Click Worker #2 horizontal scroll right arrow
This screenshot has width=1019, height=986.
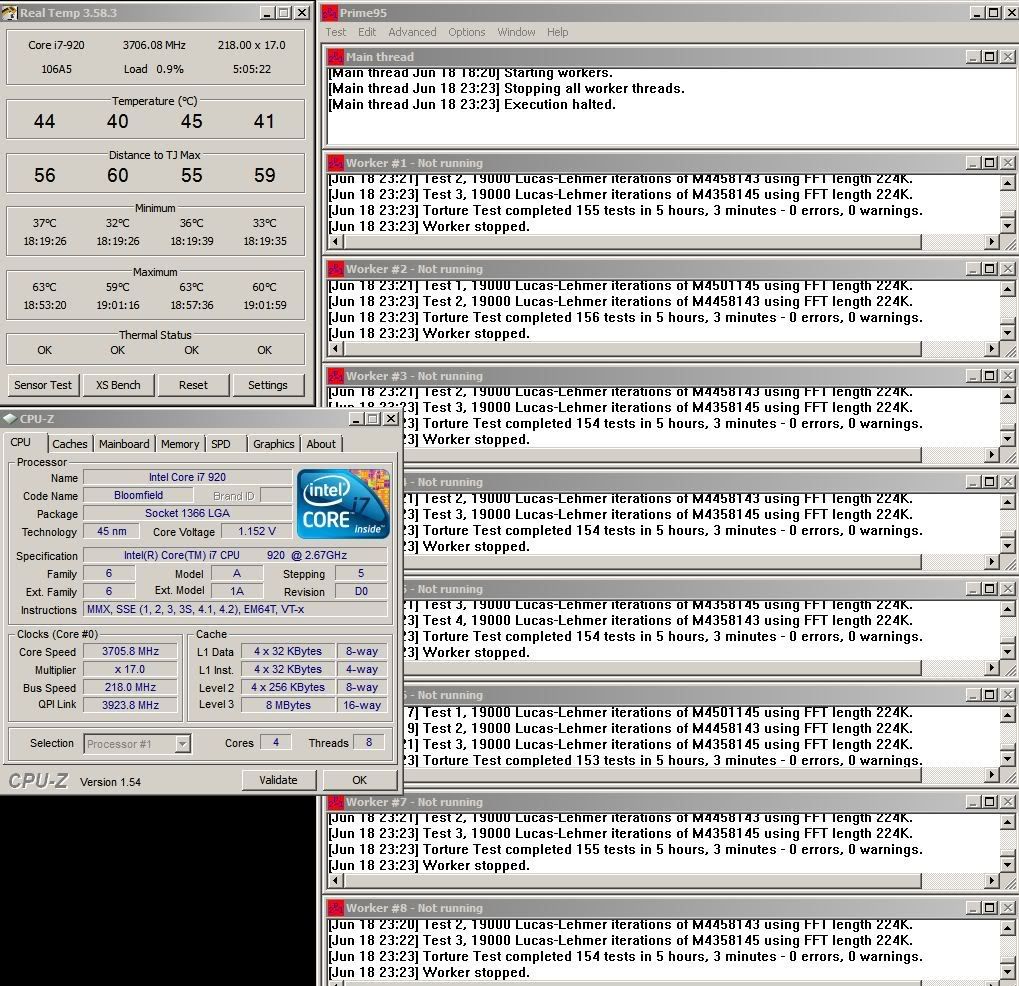pyautogui.click(x=992, y=348)
